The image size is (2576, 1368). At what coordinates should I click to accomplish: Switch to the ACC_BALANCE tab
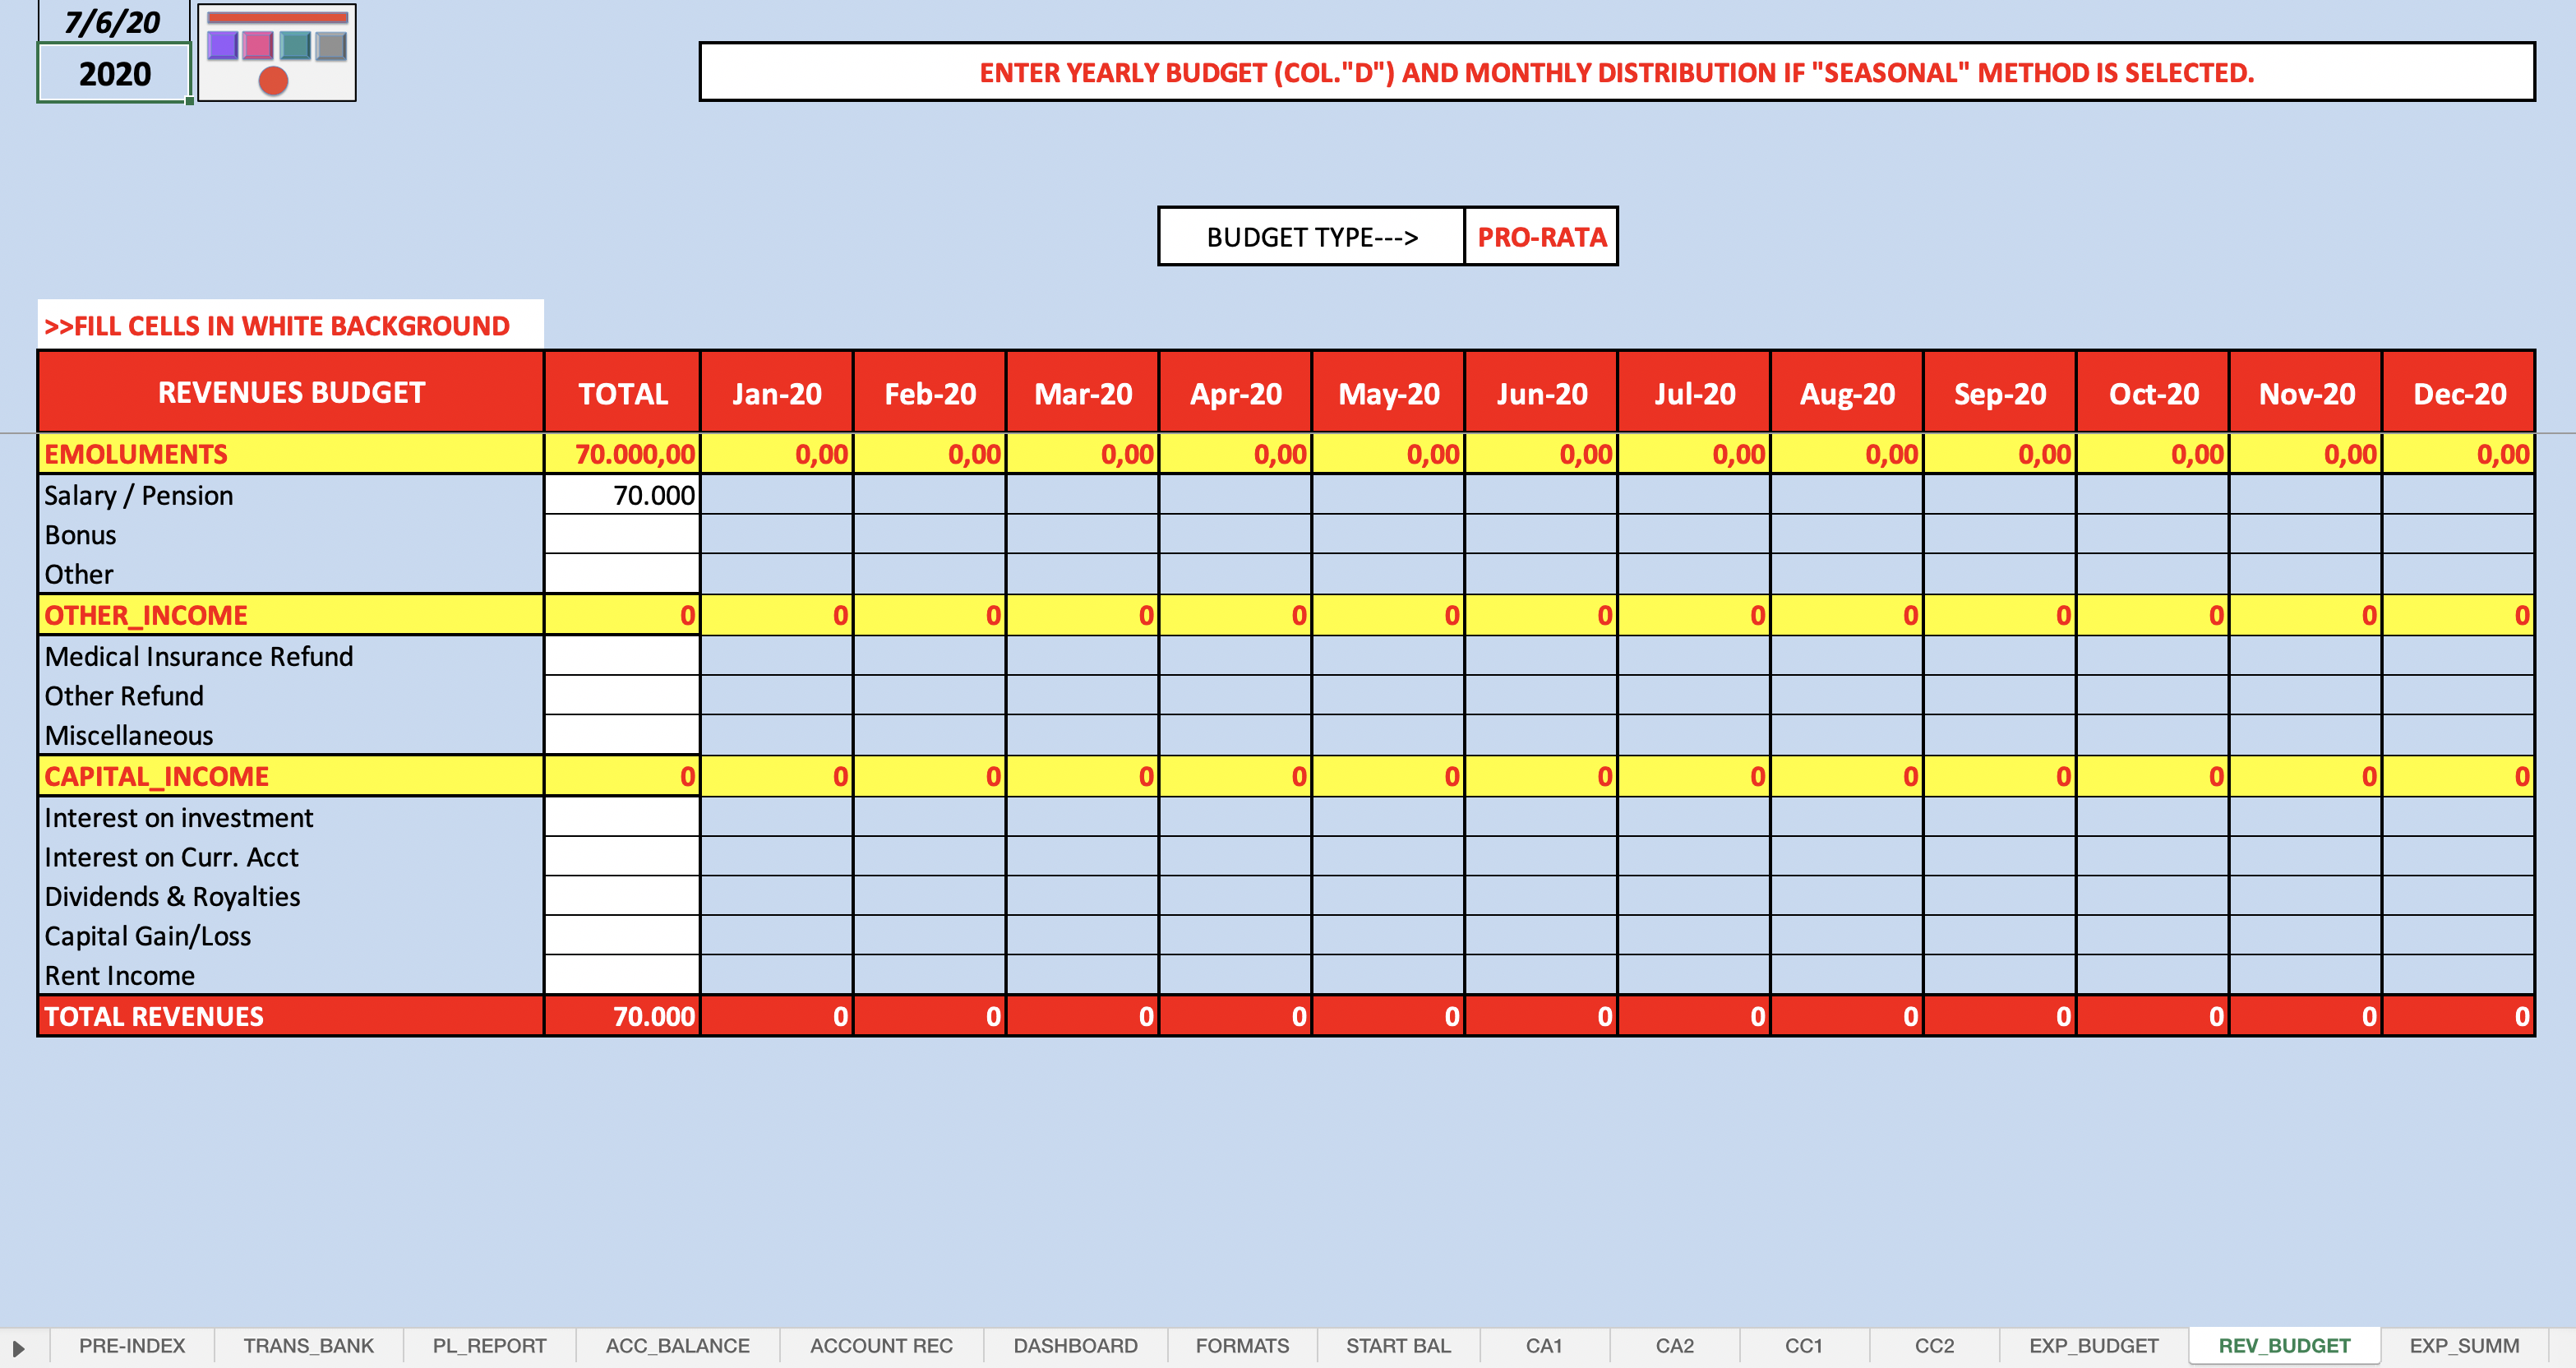tap(677, 1346)
